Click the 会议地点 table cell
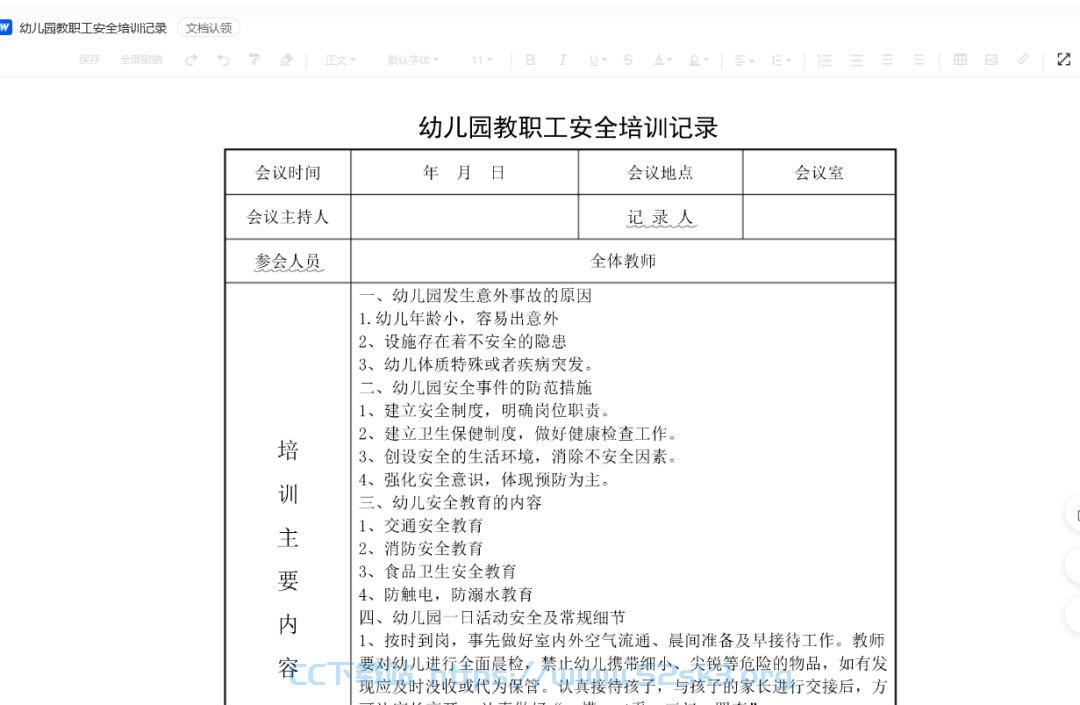1080x705 pixels. pyautogui.click(x=661, y=172)
